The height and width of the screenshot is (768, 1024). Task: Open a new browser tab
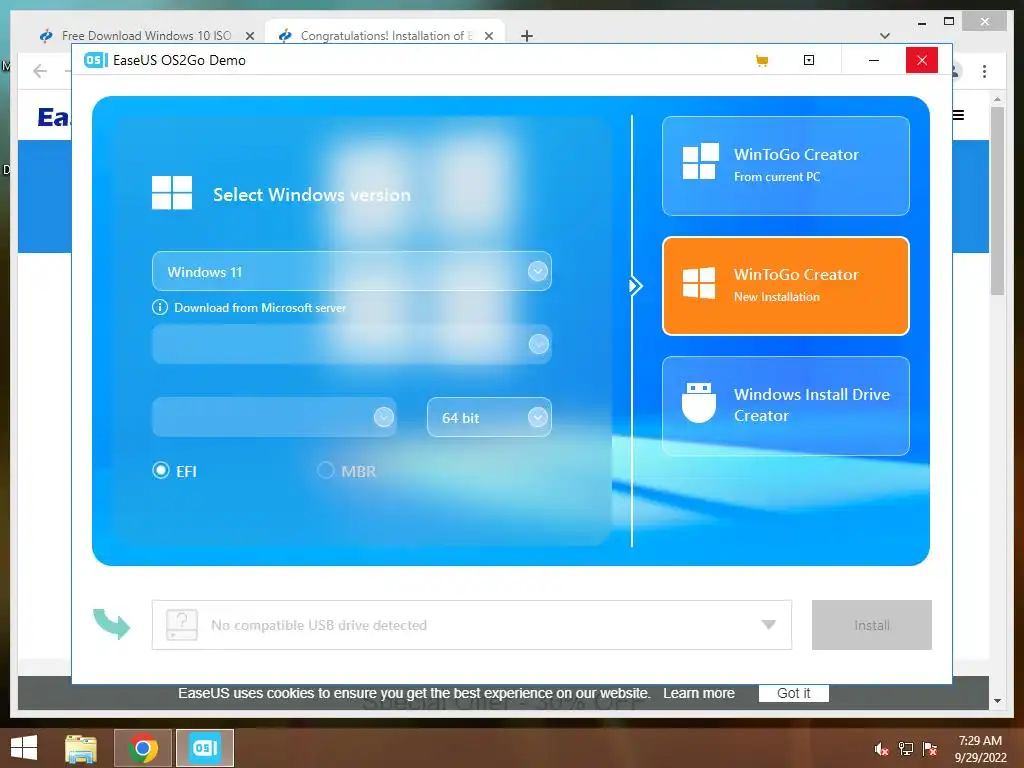click(x=527, y=36)
